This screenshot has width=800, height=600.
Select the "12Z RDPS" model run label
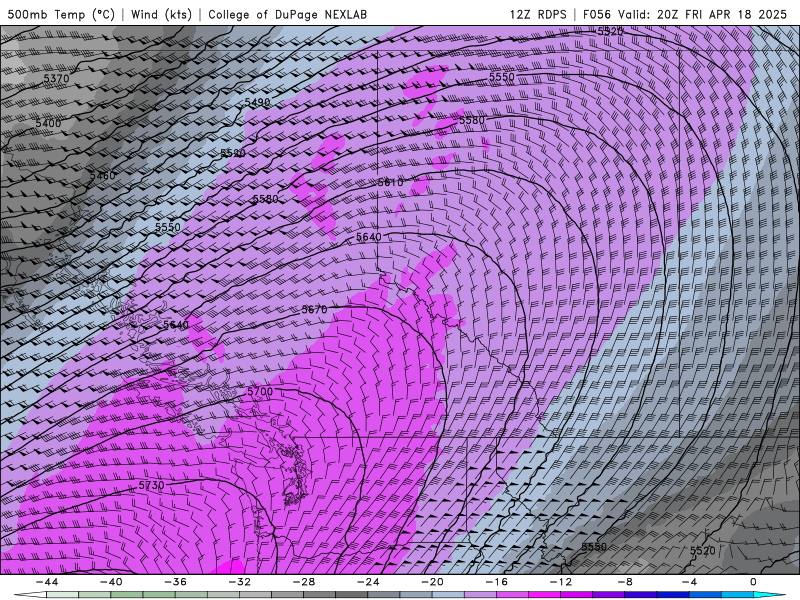[x=538, y=14]
